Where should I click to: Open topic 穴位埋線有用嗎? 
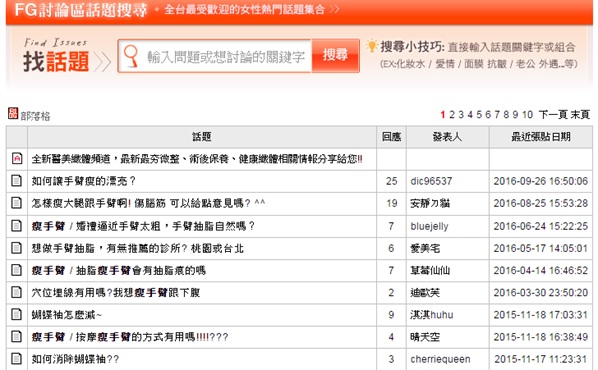116,293
